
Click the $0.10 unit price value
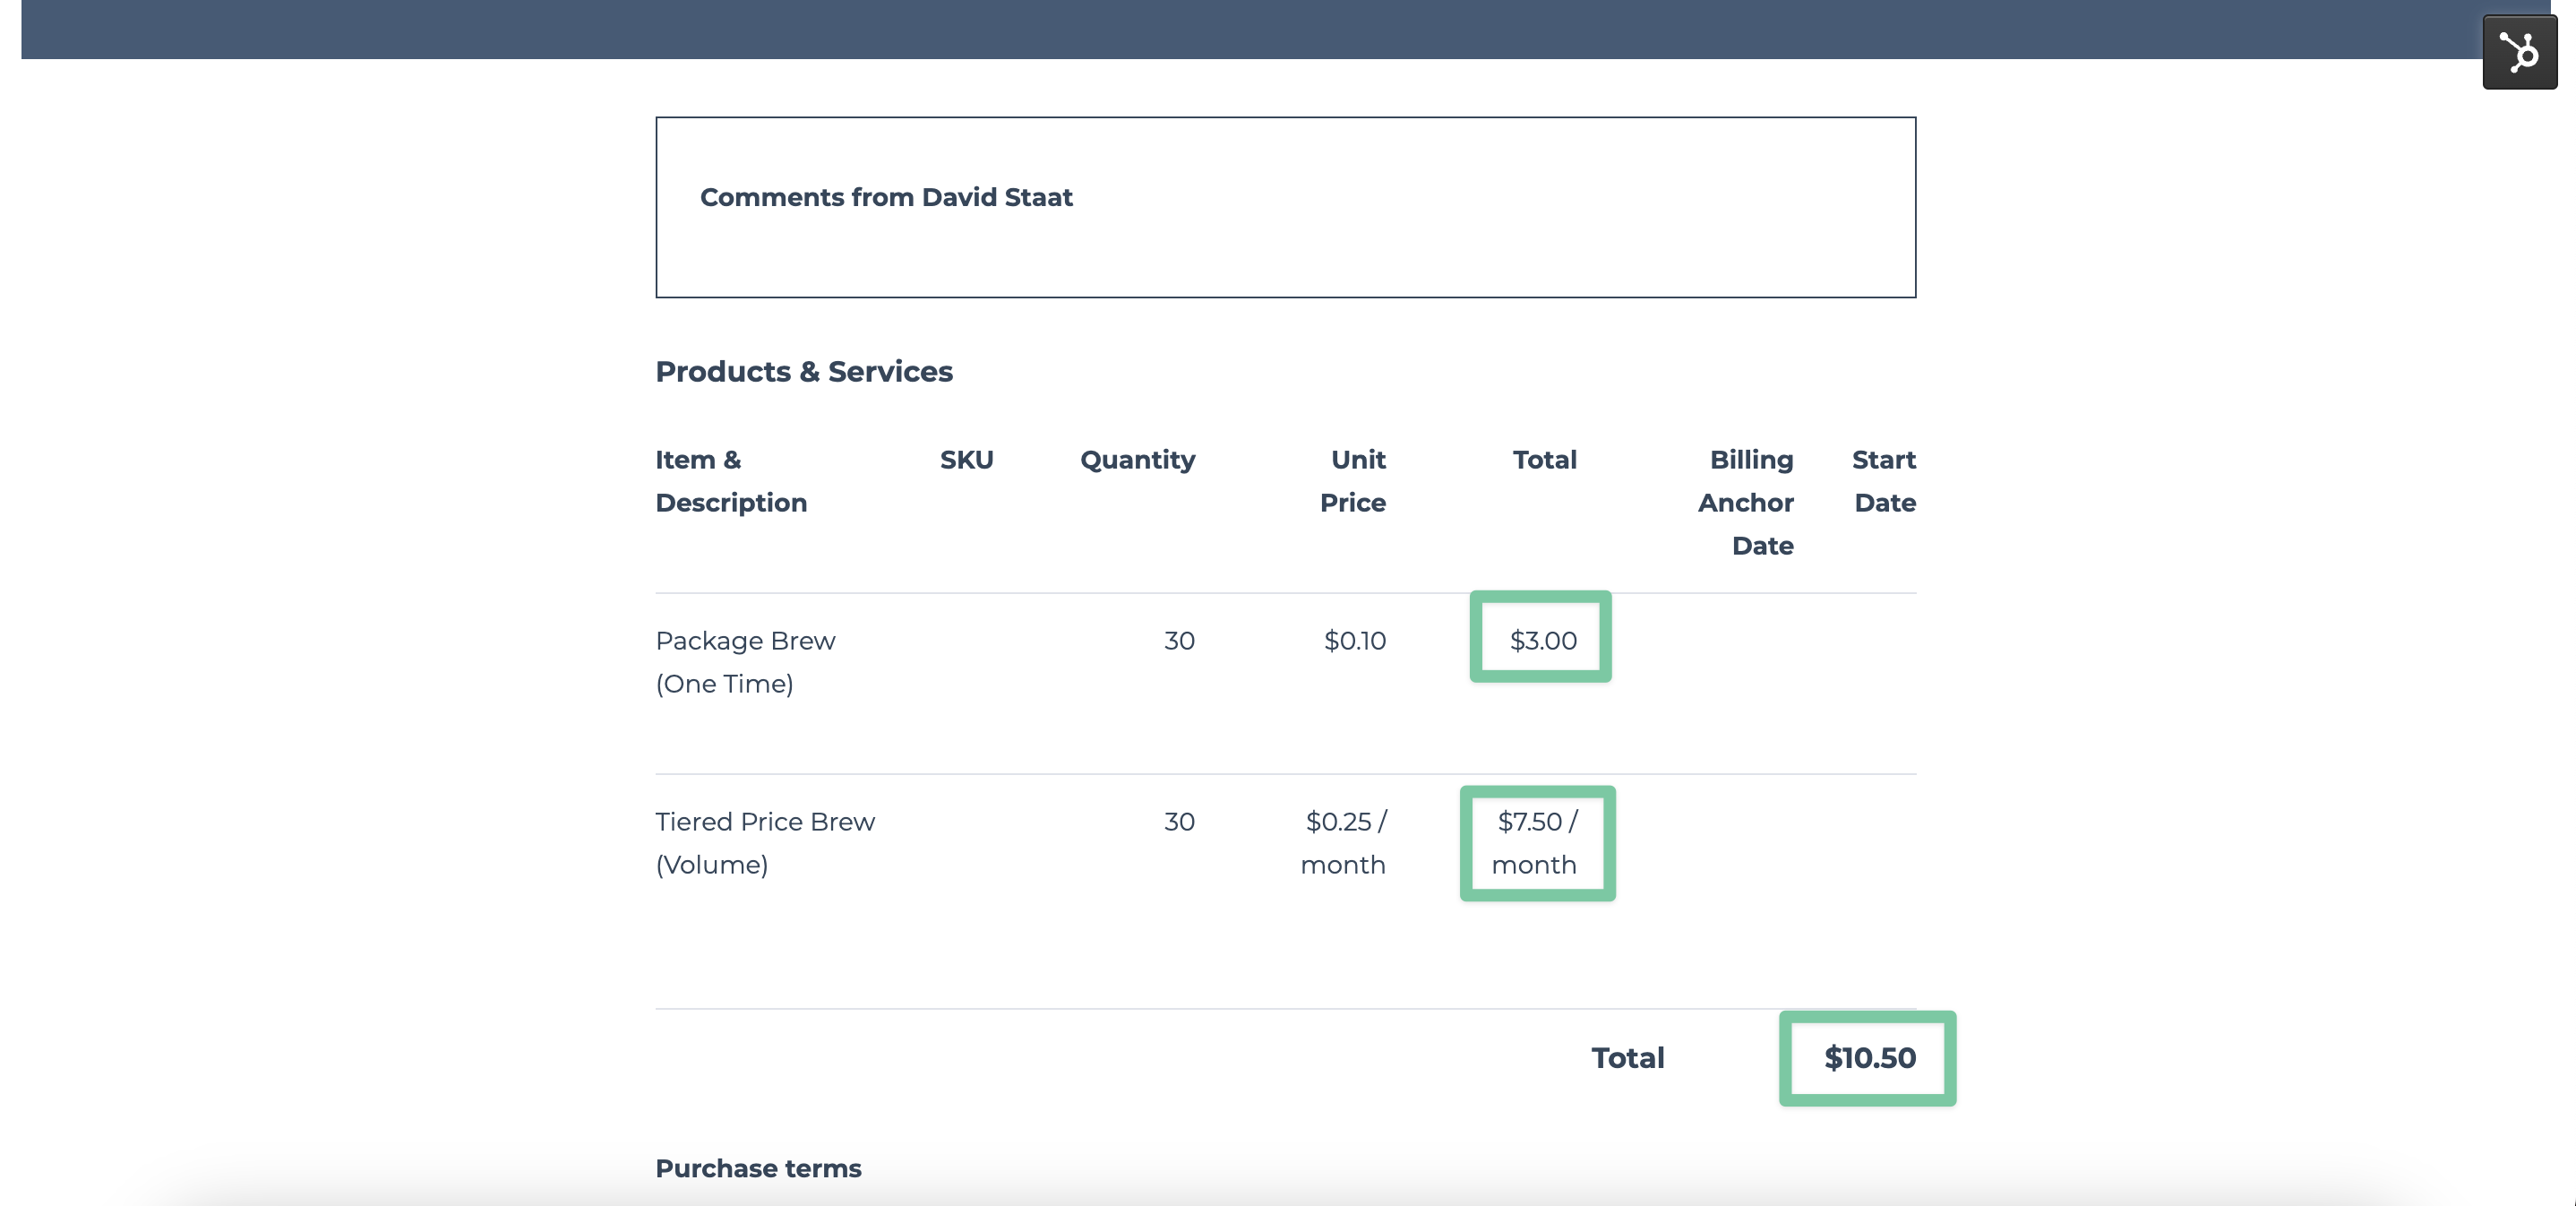(1354, 640)
